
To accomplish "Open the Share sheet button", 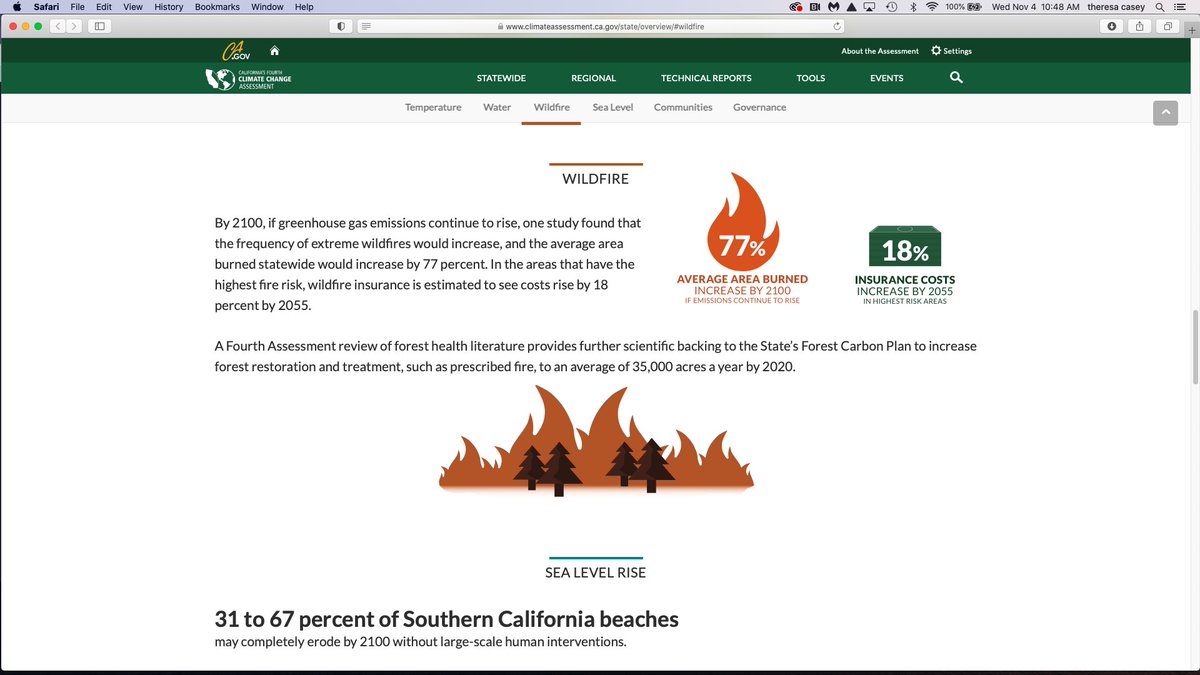I will coord(1140,26).
